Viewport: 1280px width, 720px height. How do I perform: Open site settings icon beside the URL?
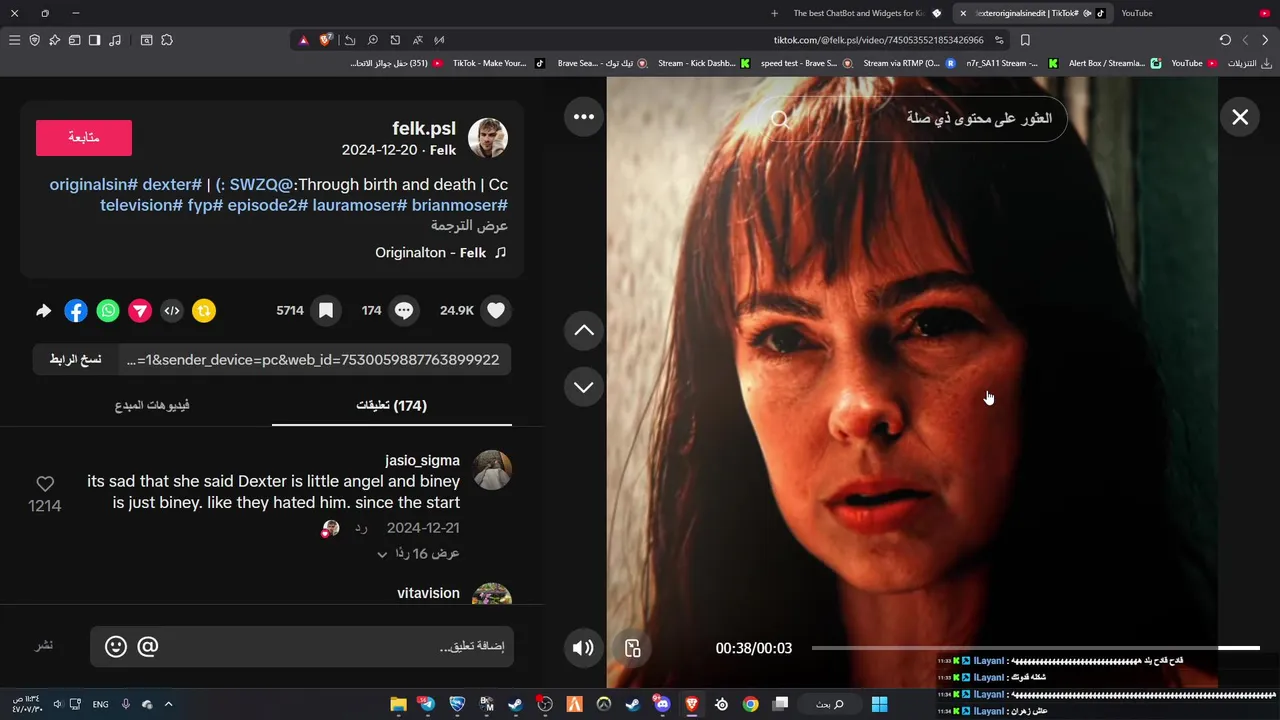pyautogui.click(x=999, y=40)
